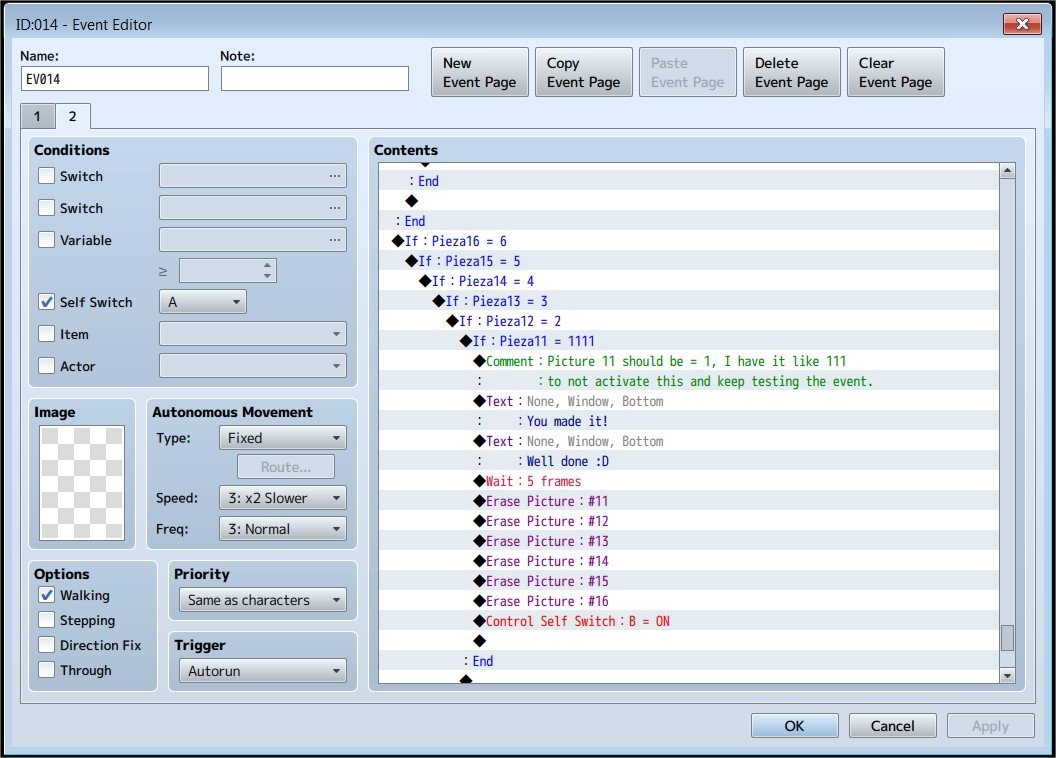Screen dimensions: 1056x758
Task: Click the Contents scrollbar up arrow
Action: click(1008, 171)
